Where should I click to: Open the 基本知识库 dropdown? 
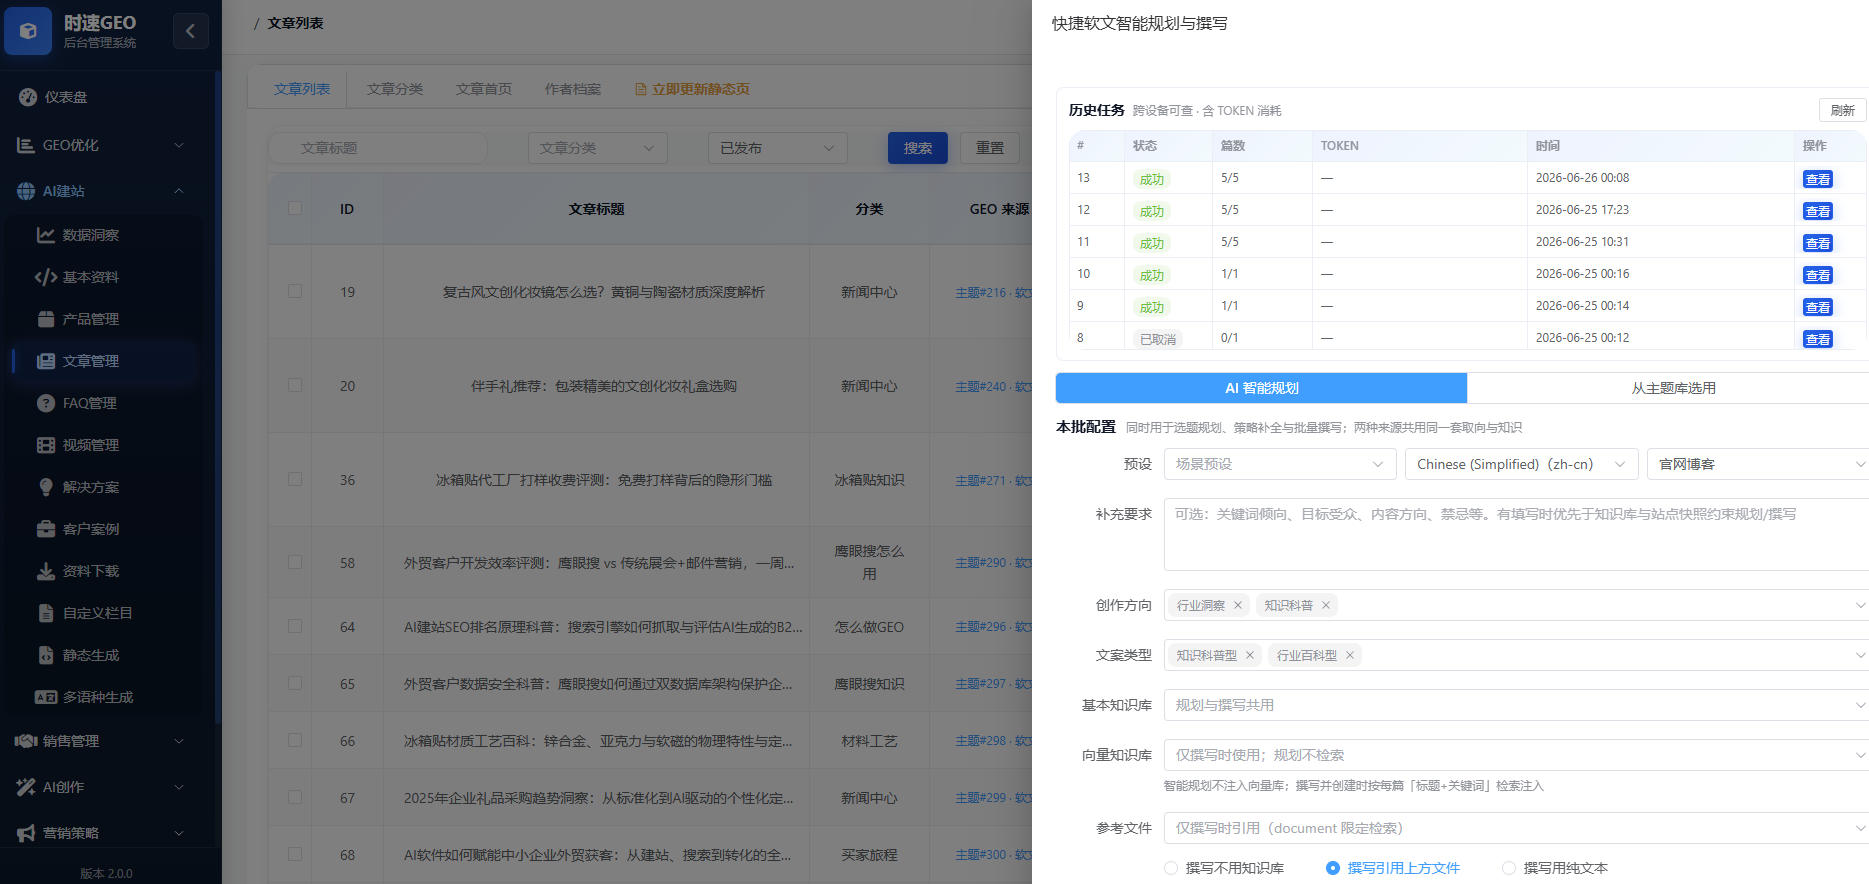point(1516,705)
